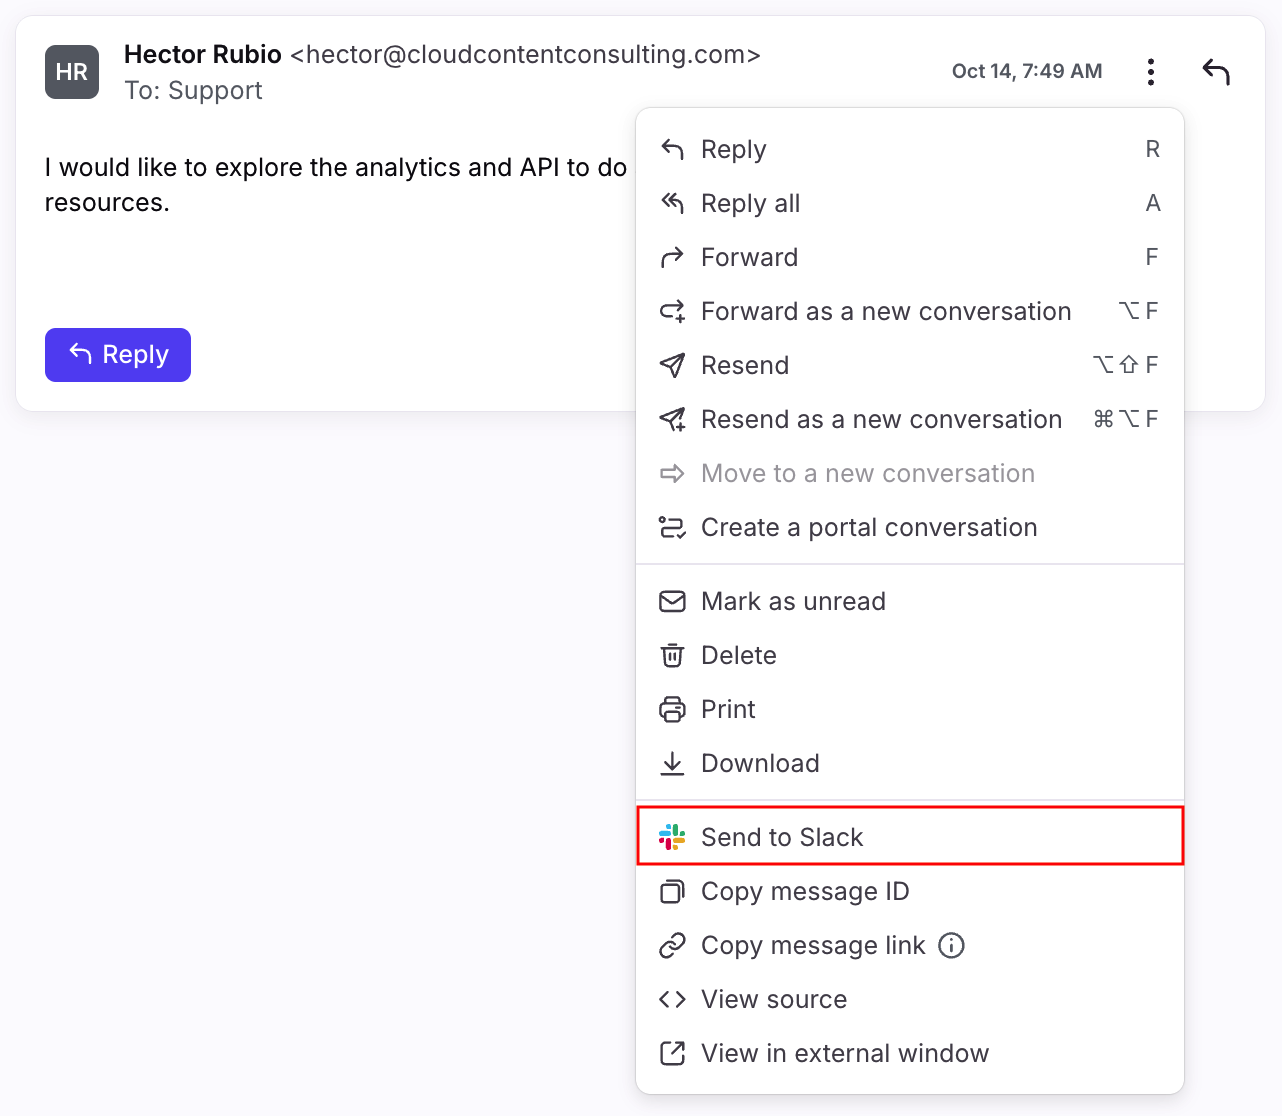
Task: Click the message timestamp Oct 14, 7:49 AM
Action: click(1026, 71)
